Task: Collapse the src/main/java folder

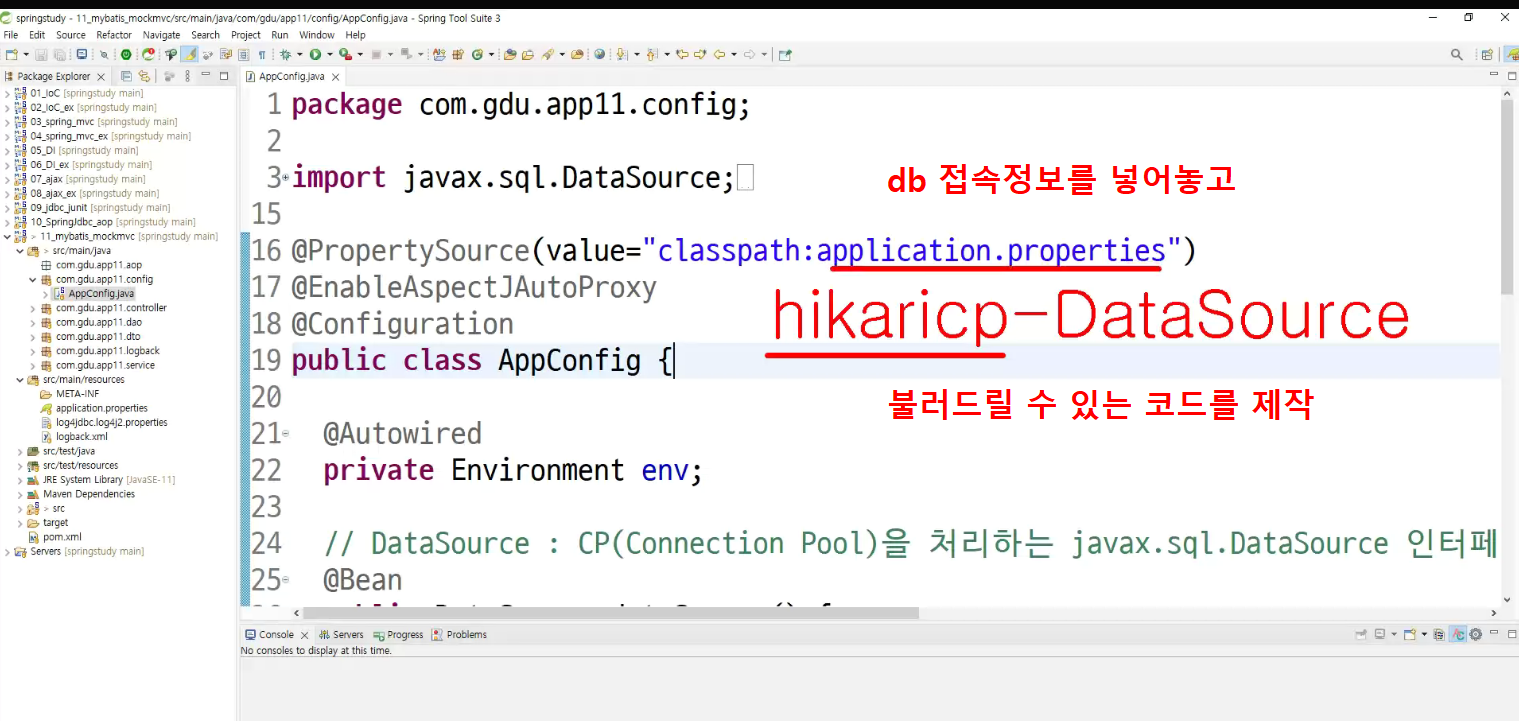Action: click(20, 251)
